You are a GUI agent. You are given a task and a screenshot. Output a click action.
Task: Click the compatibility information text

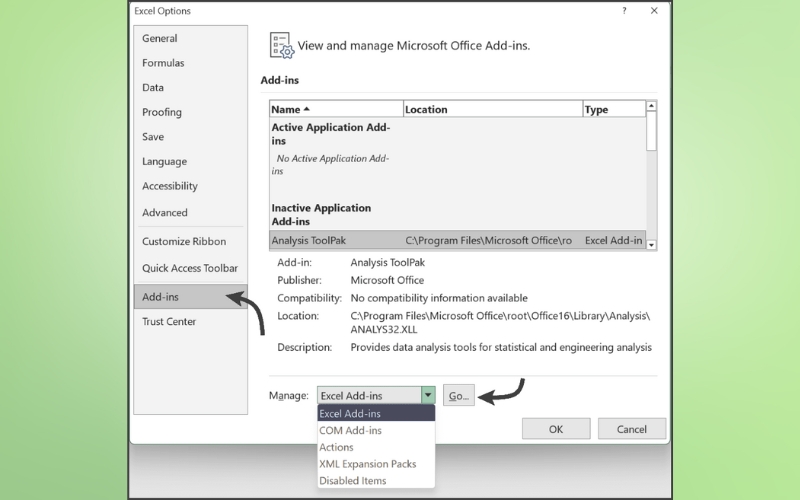(439, 298)
